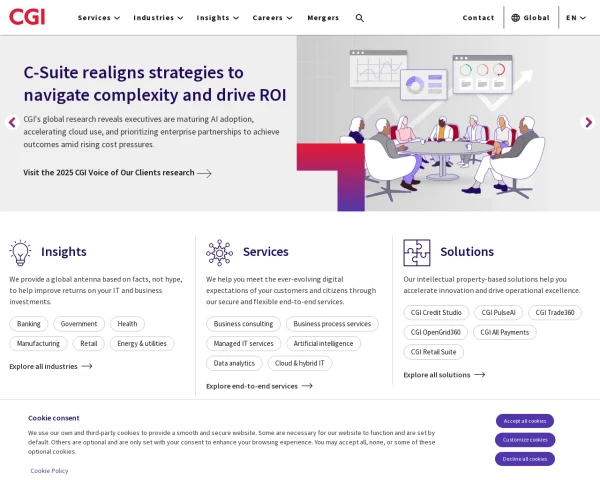Viewport: 600px width, 480px height.
Task: Open the Mergers menu item
Action: coord(323,18)
